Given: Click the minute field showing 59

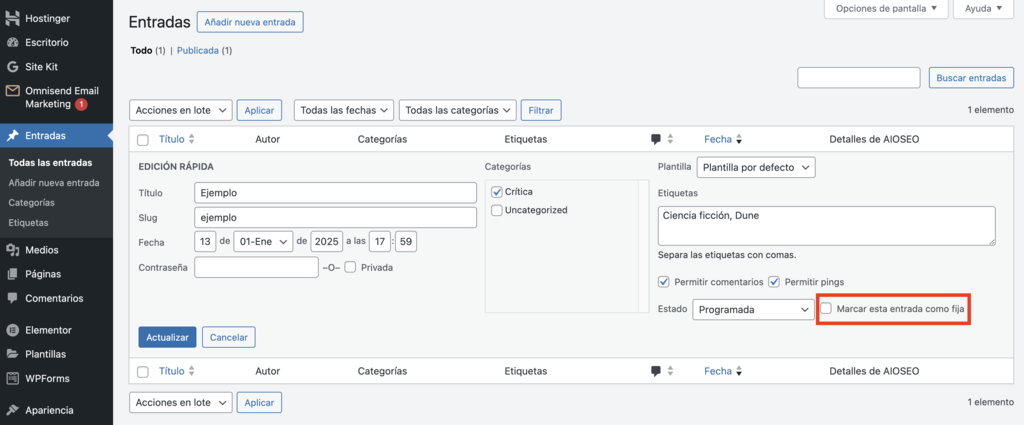Looking at the screenshot, I should pos(406,242).
